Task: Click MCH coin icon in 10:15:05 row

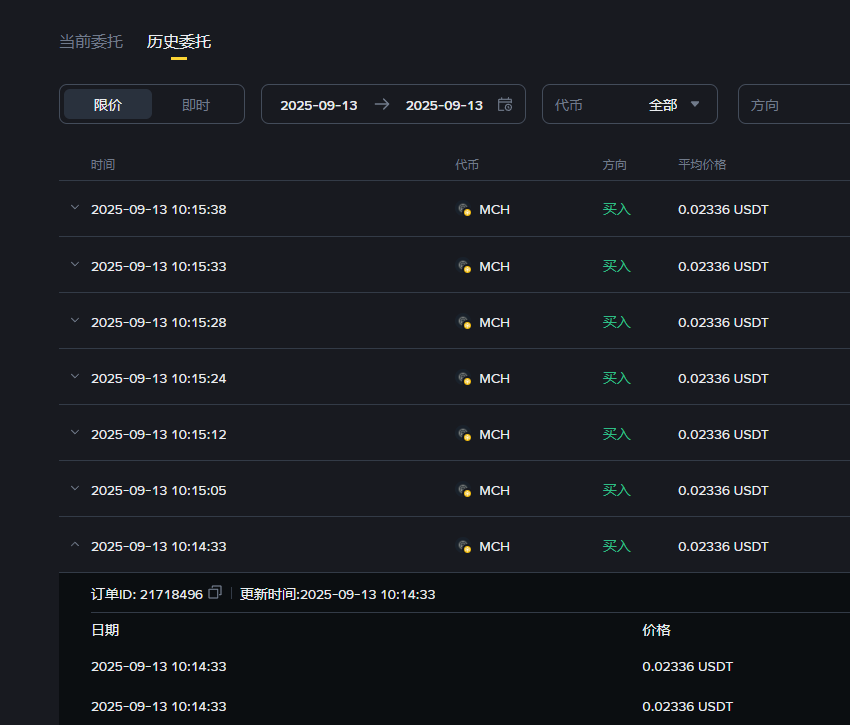Action: tap(465, 491)
